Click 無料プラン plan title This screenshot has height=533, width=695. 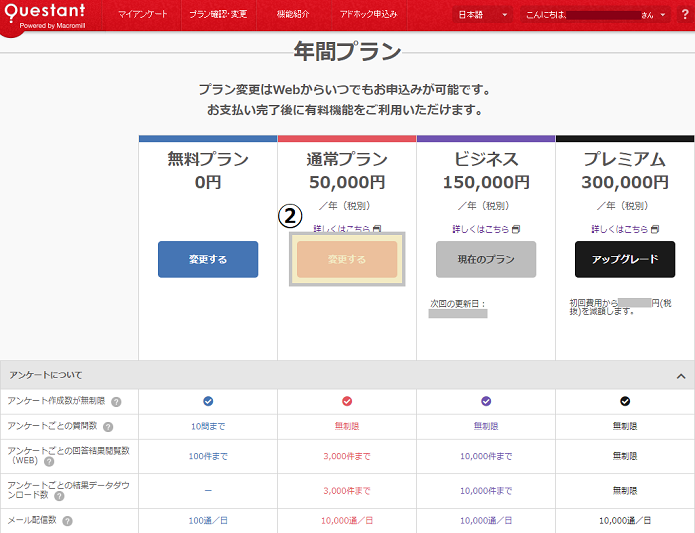point(208,159)
